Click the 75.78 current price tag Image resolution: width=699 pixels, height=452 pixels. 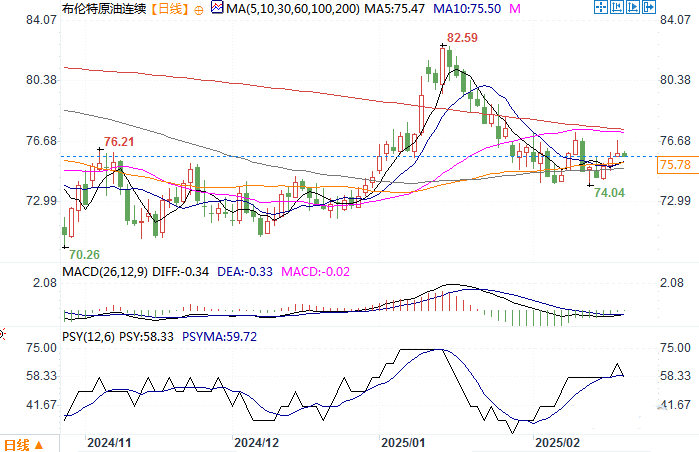677,165
